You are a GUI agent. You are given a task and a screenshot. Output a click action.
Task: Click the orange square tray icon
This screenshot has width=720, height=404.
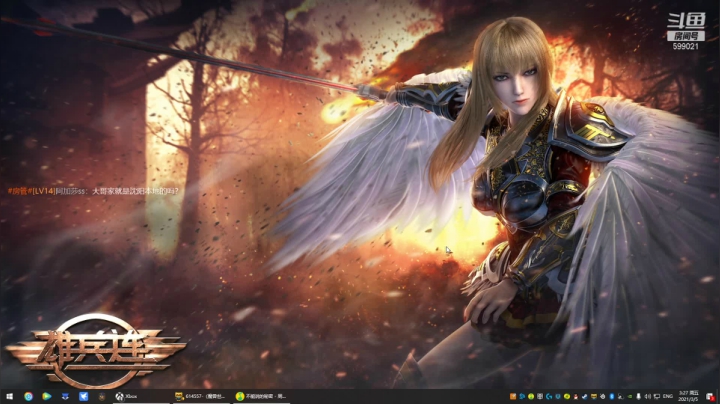pos(512,396)
